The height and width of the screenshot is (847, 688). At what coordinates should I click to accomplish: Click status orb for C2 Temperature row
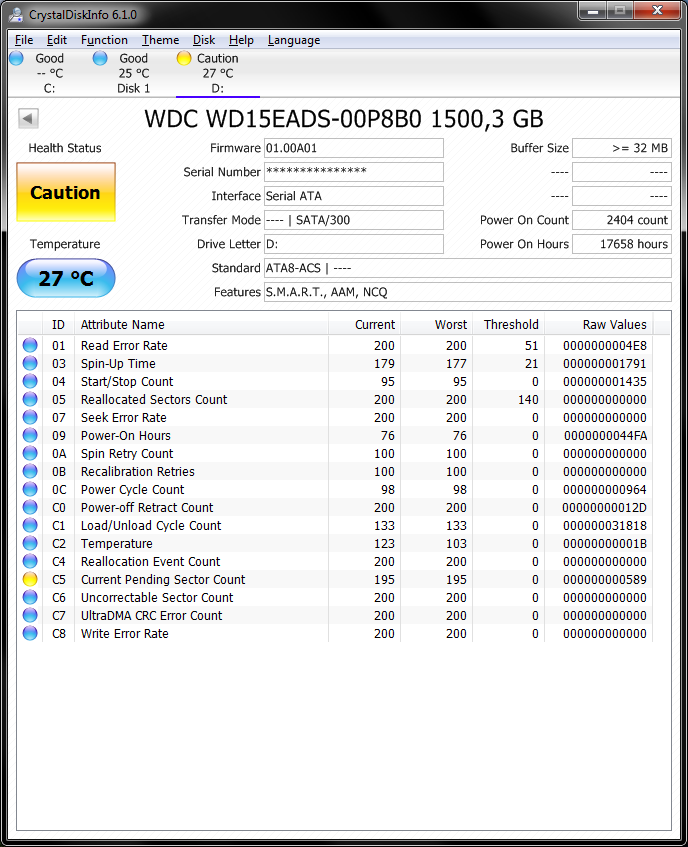pyautogui.click(x=30, y=543)
